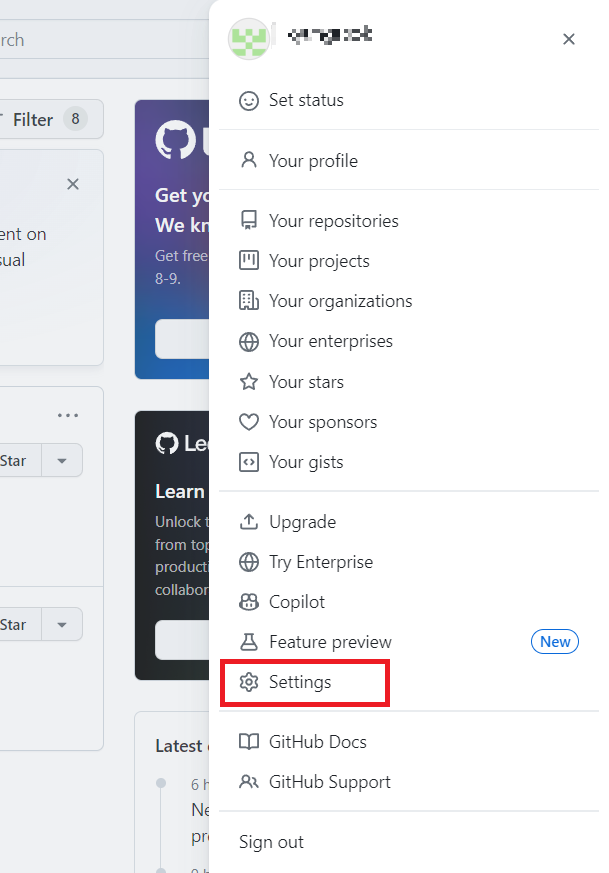Click the Upgrade arrow icon
Screen dimensions: 609x873
tap(249, 521)
